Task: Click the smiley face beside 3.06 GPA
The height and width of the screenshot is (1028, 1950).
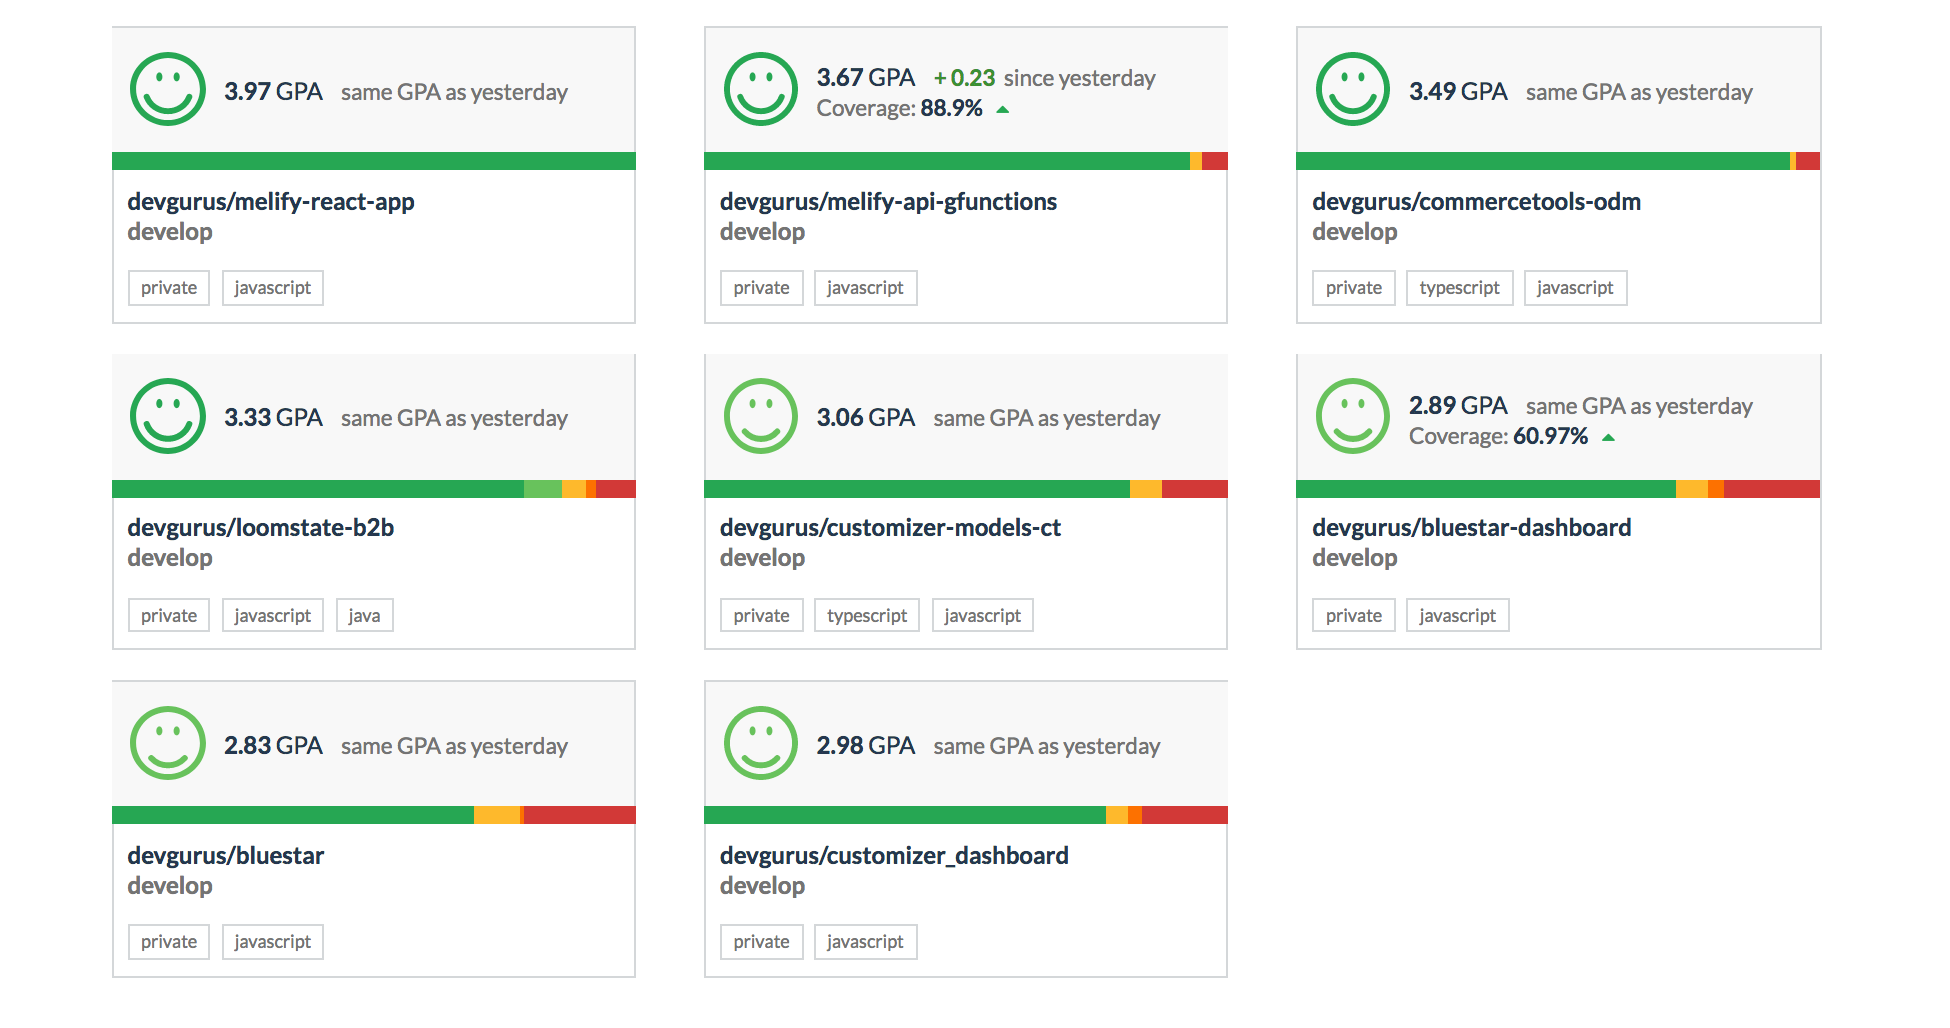Action: coord(761,416)
